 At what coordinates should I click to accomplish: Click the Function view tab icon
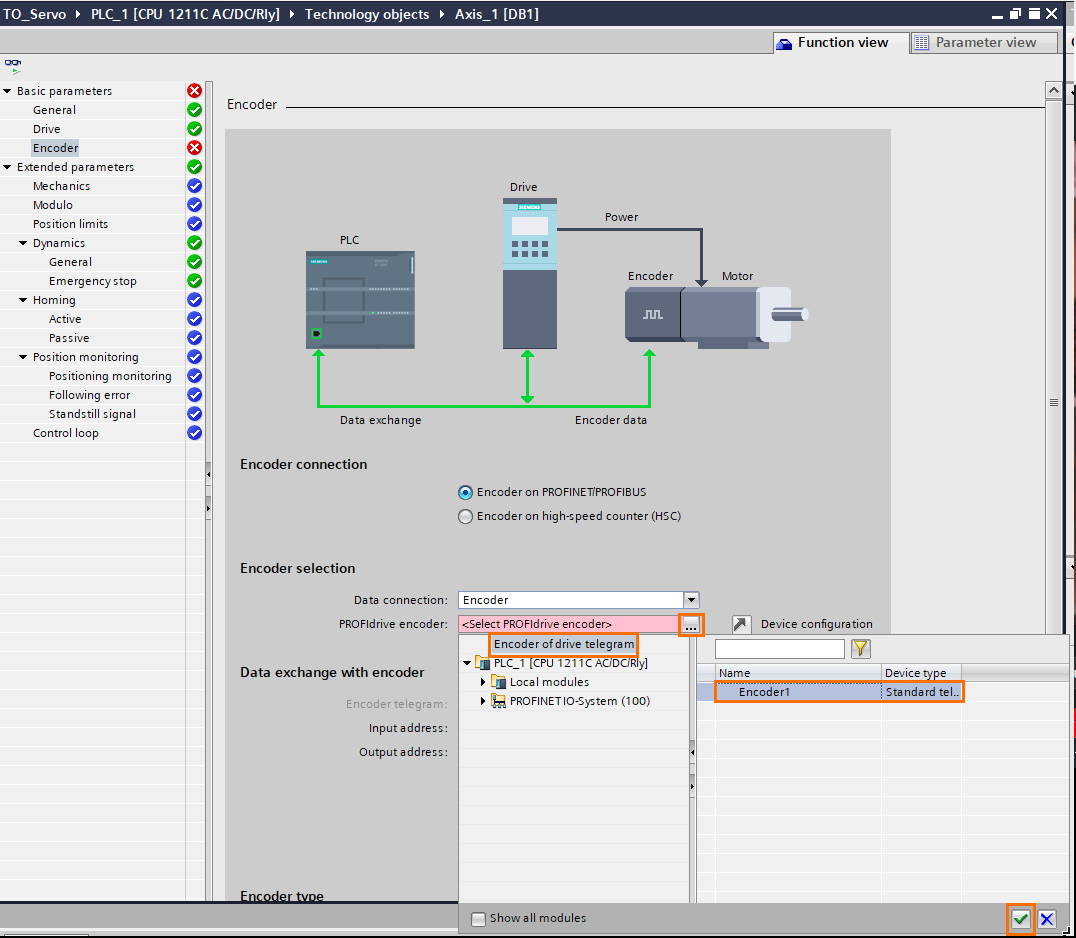[784, 43]
